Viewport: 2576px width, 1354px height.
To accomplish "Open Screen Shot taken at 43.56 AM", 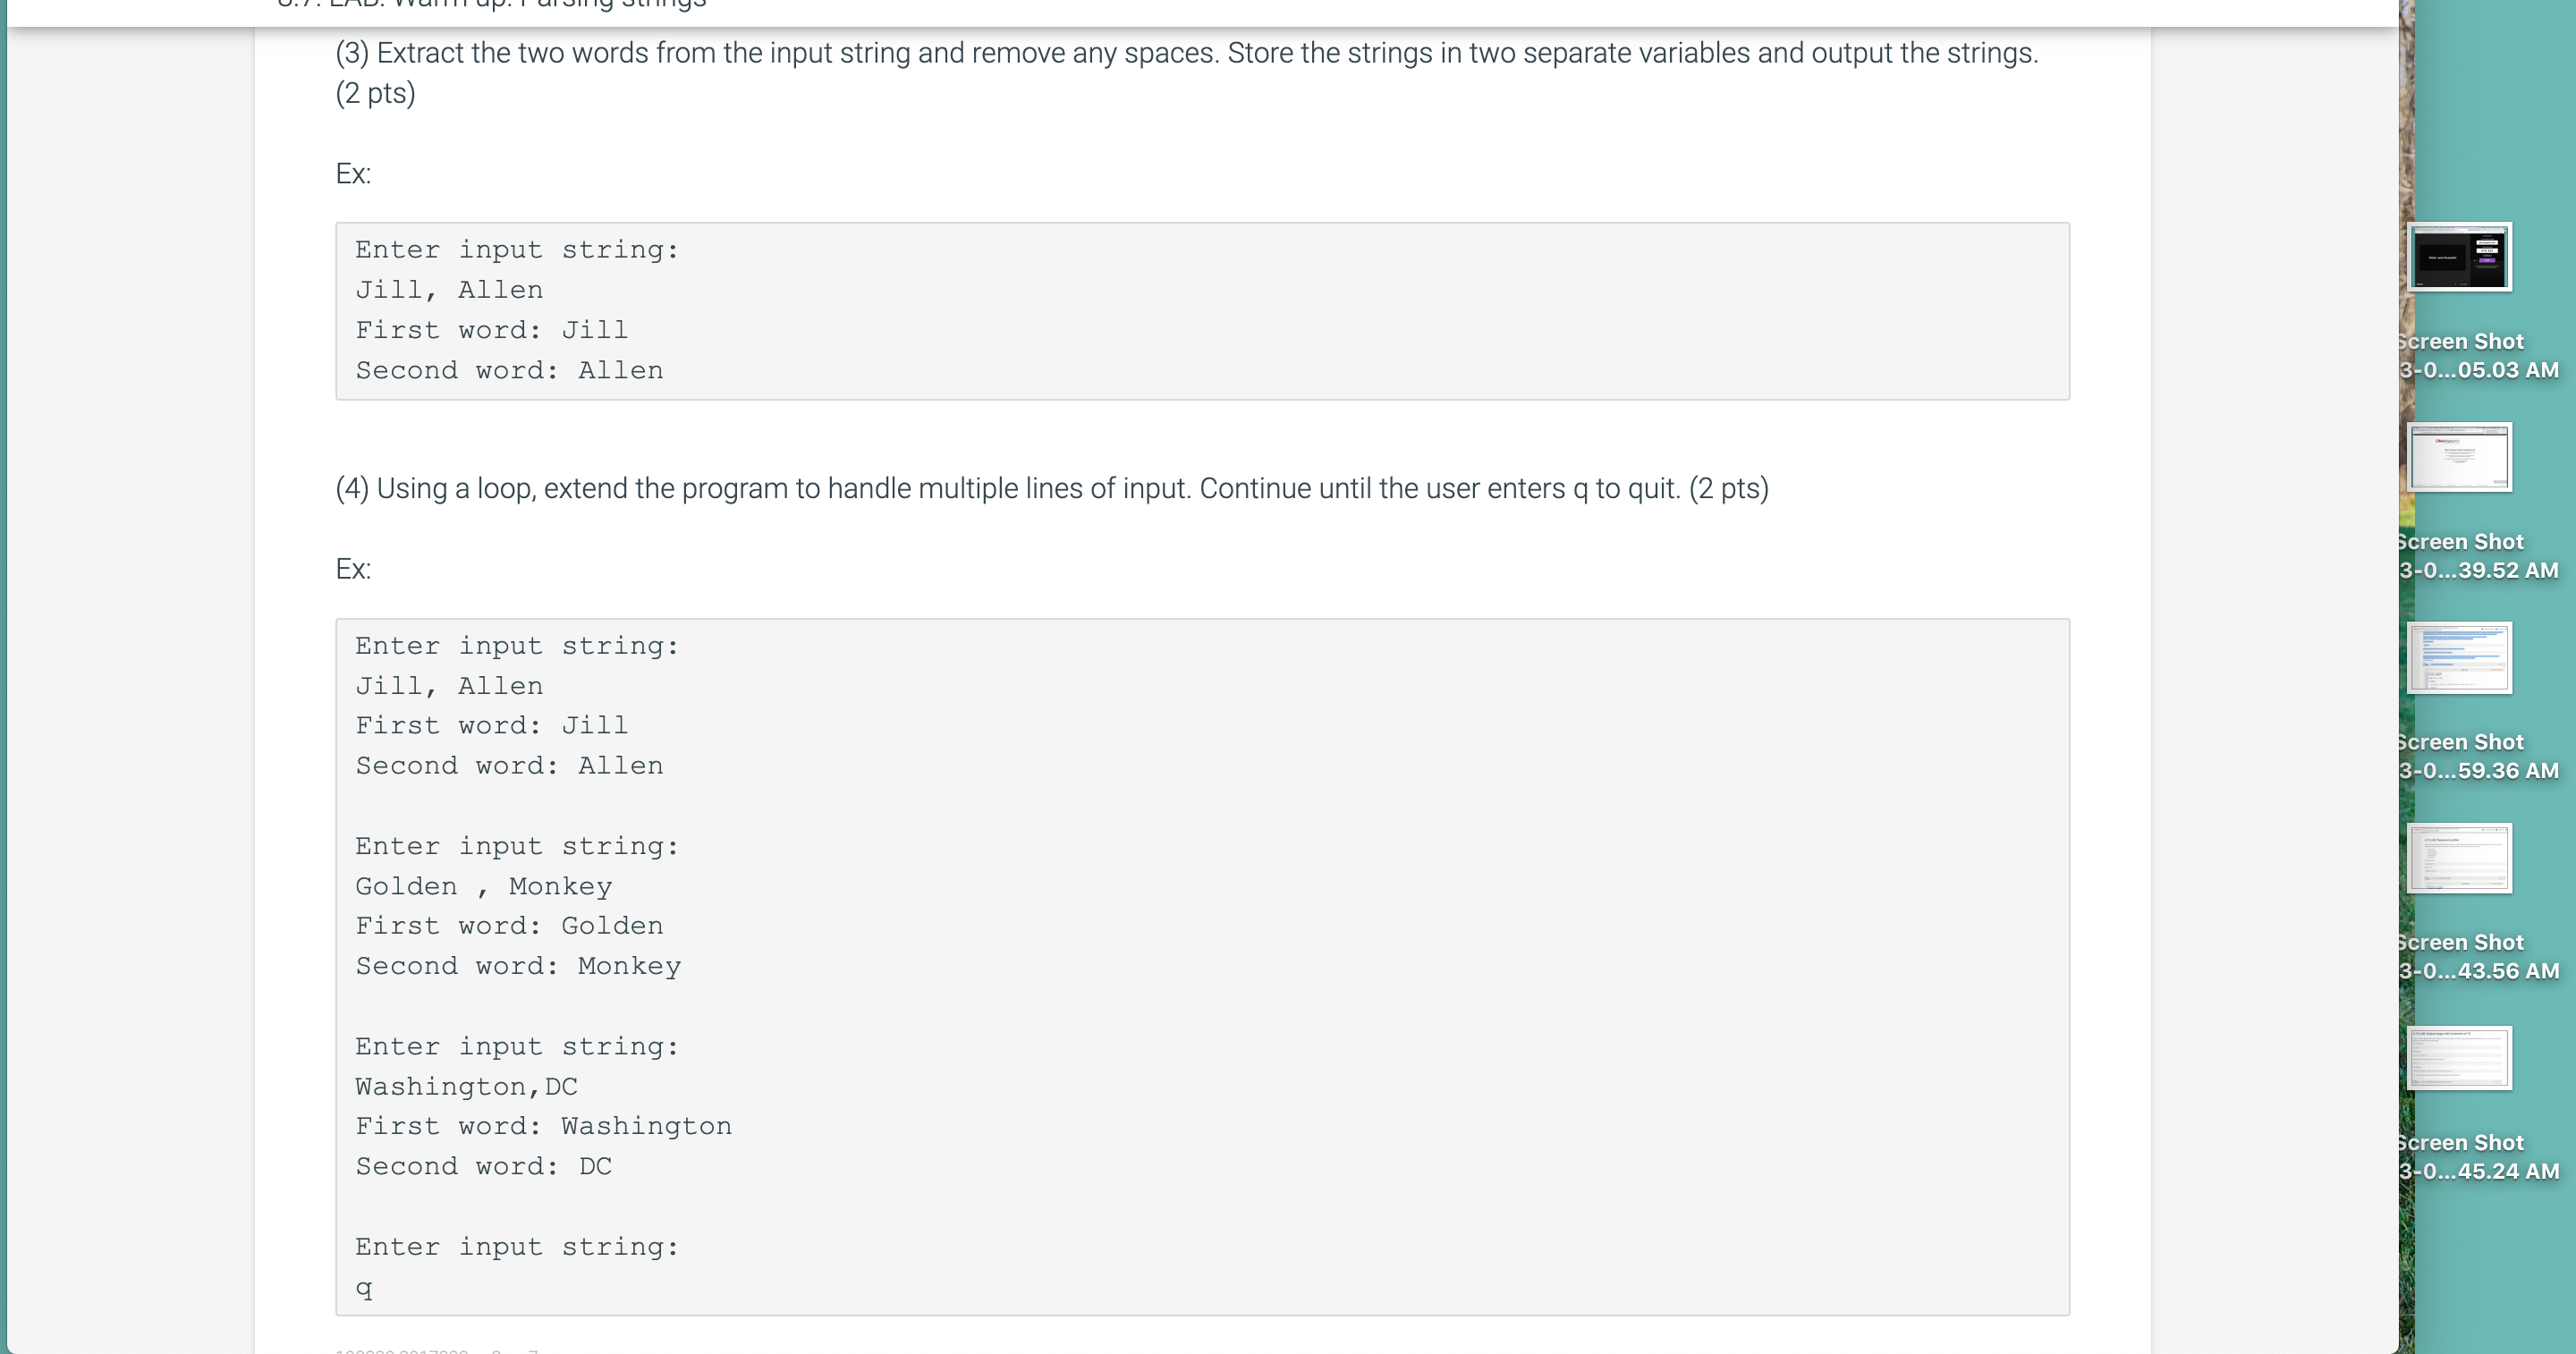I will [2460, 857].
